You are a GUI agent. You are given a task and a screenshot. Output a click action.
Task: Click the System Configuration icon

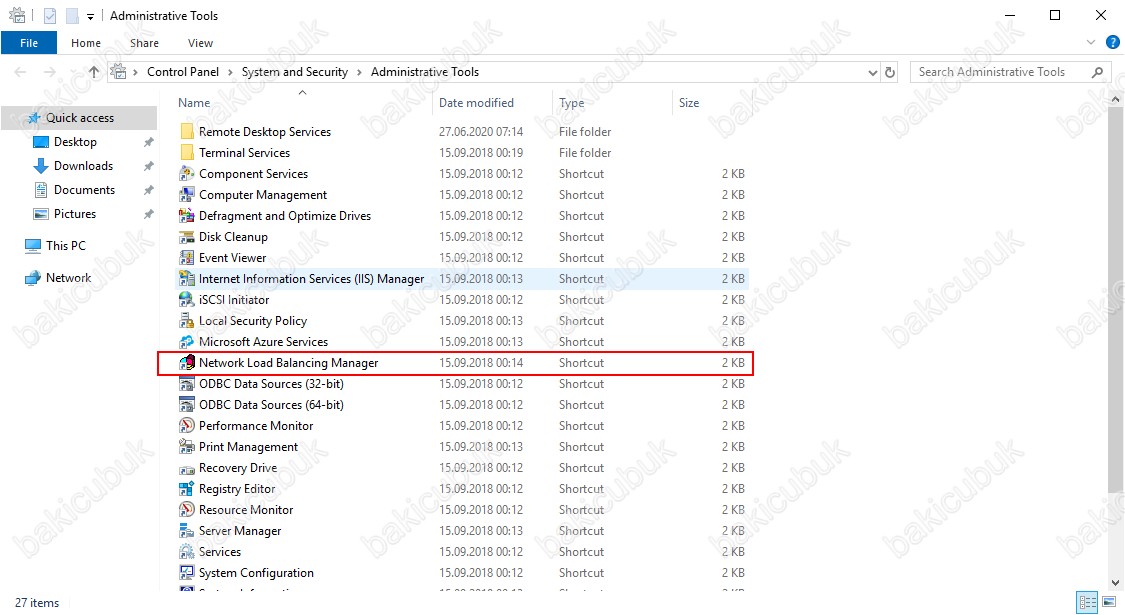pos(187,573)
